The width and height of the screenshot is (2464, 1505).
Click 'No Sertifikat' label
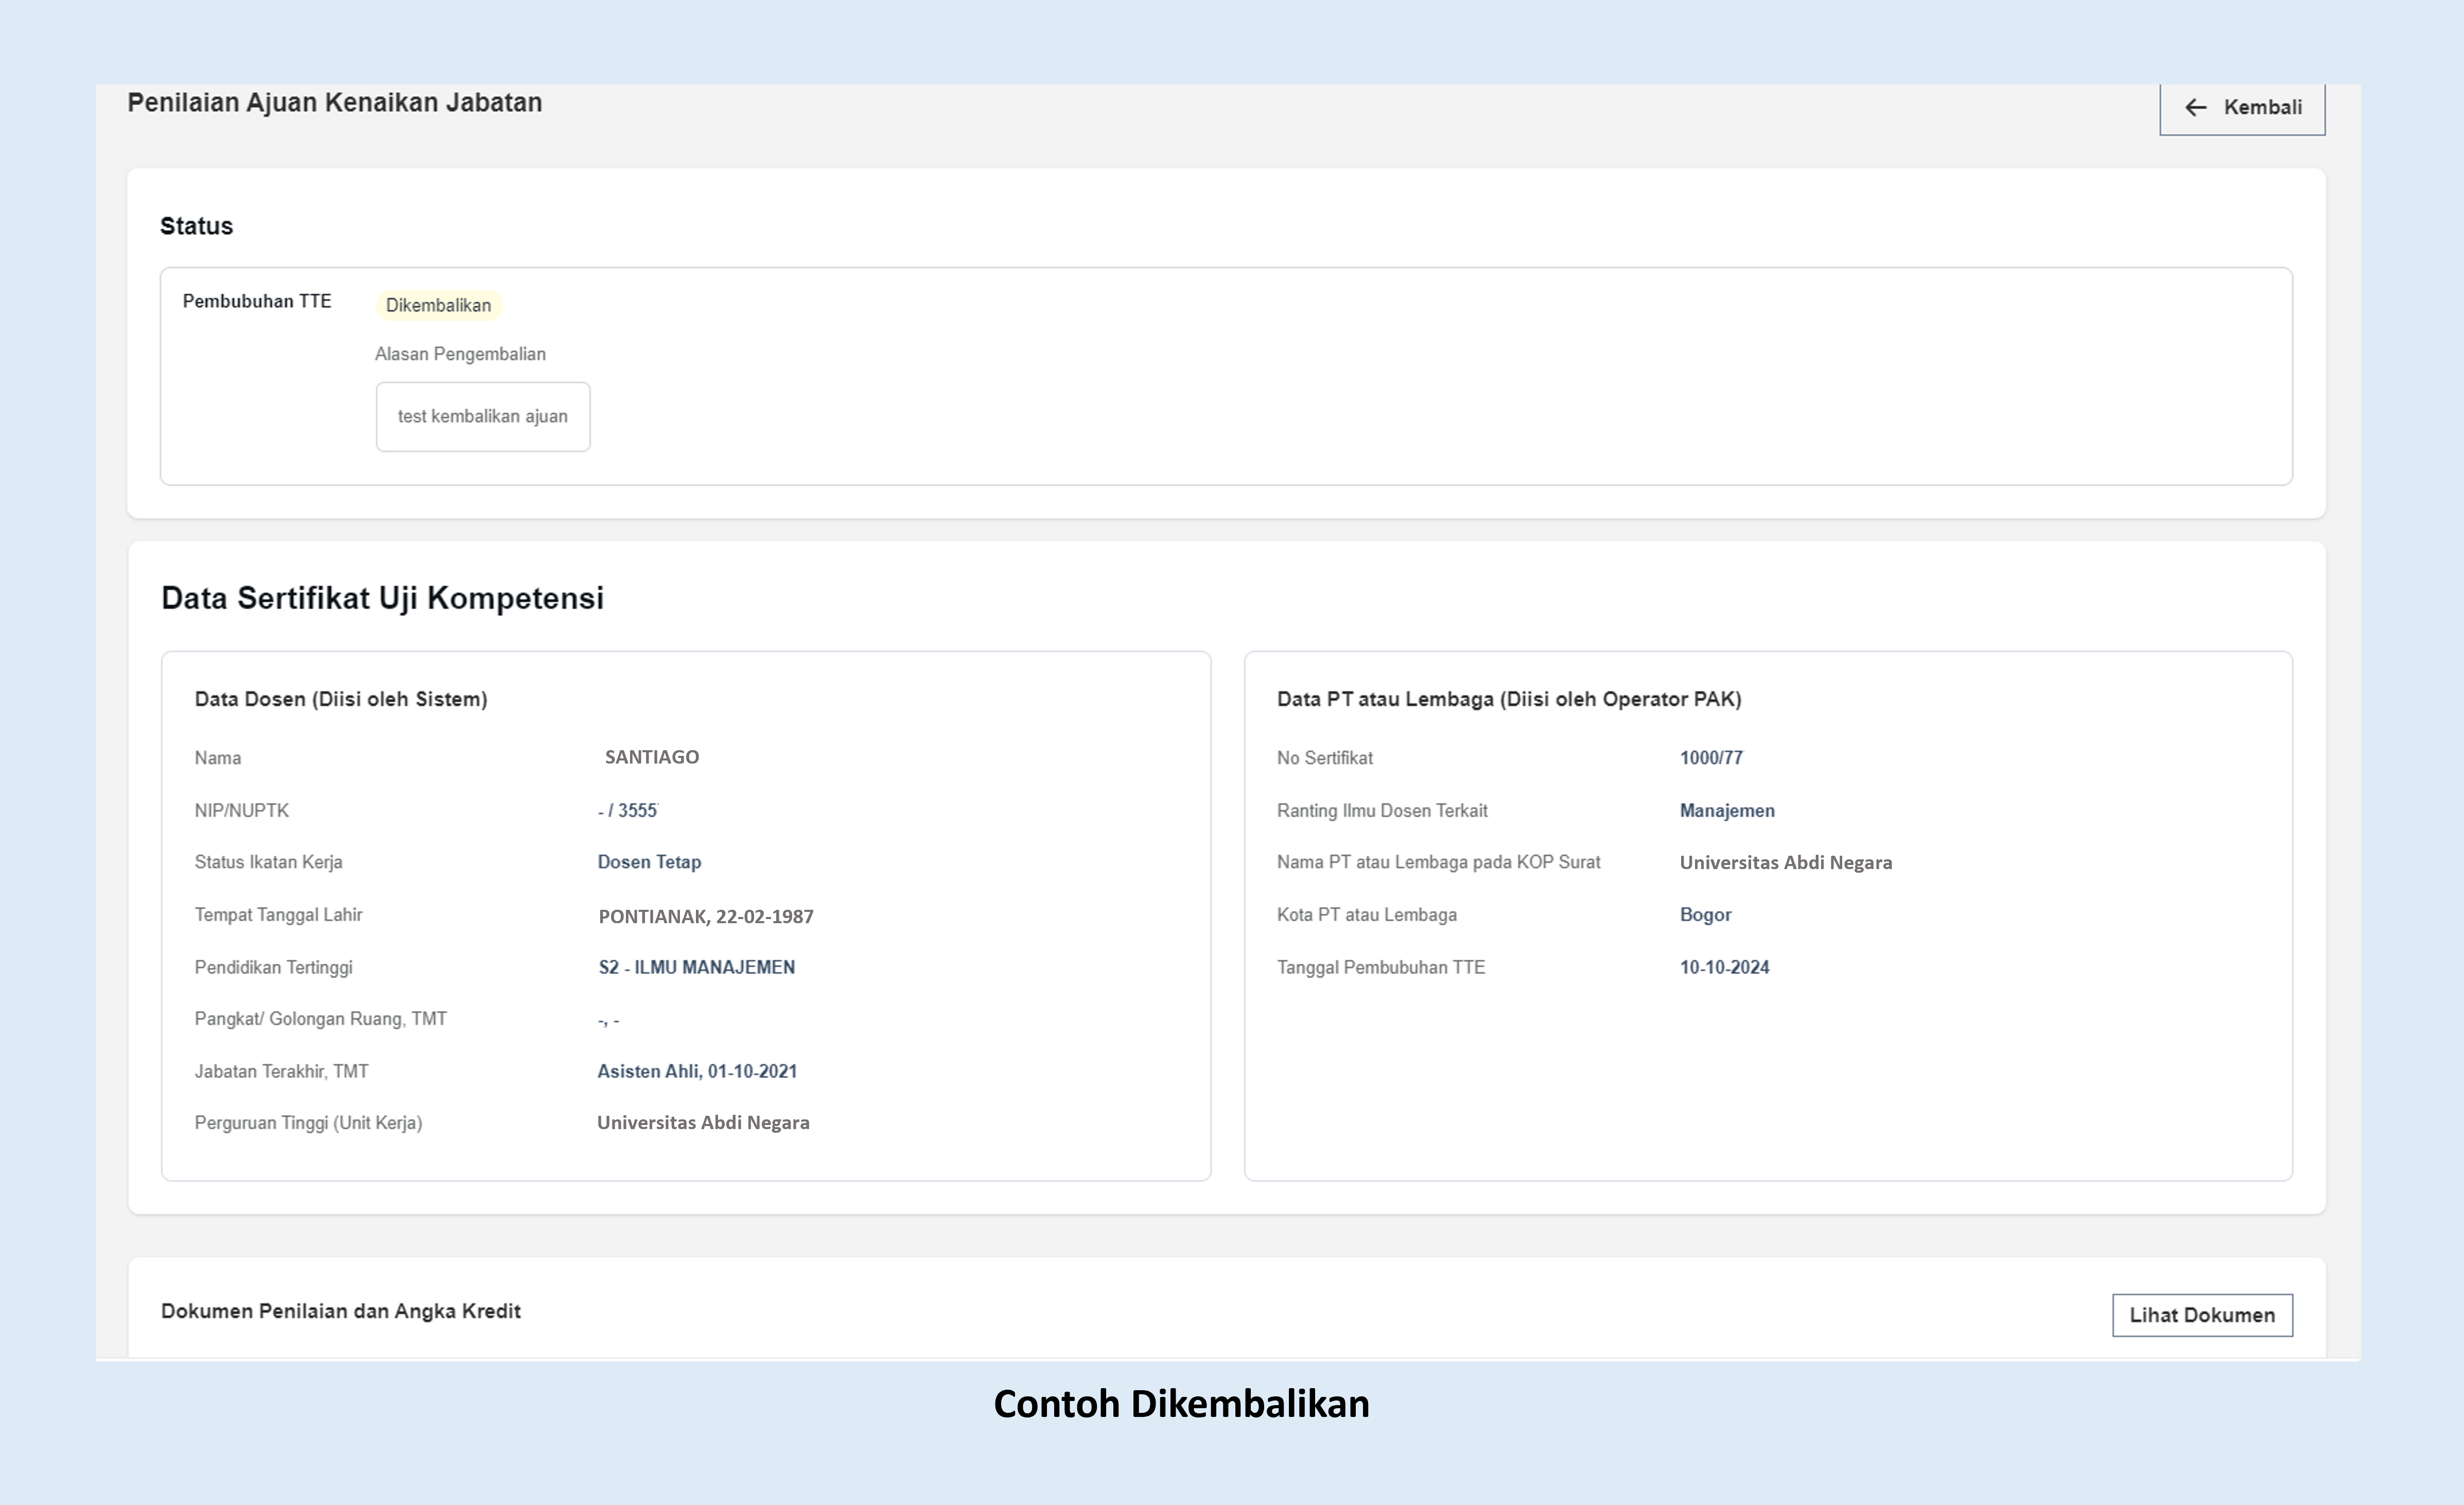(x=1325, y=758)
